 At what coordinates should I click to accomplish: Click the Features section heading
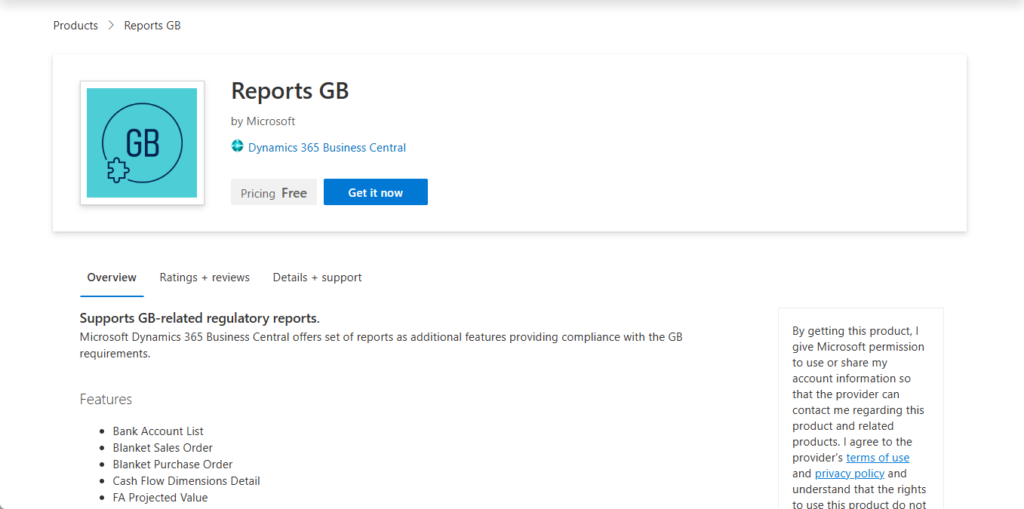pyautogui.click(x=106, y=399)
